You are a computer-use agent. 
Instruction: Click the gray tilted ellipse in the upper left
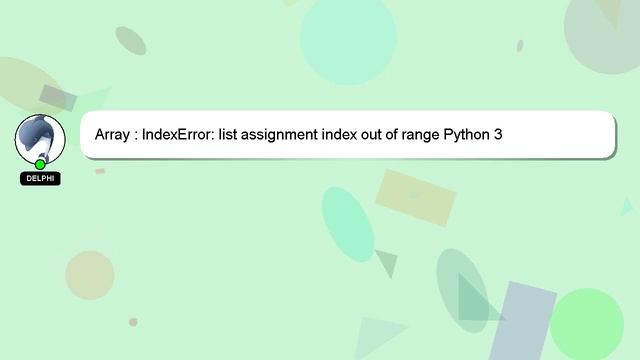tap(131, 41)
